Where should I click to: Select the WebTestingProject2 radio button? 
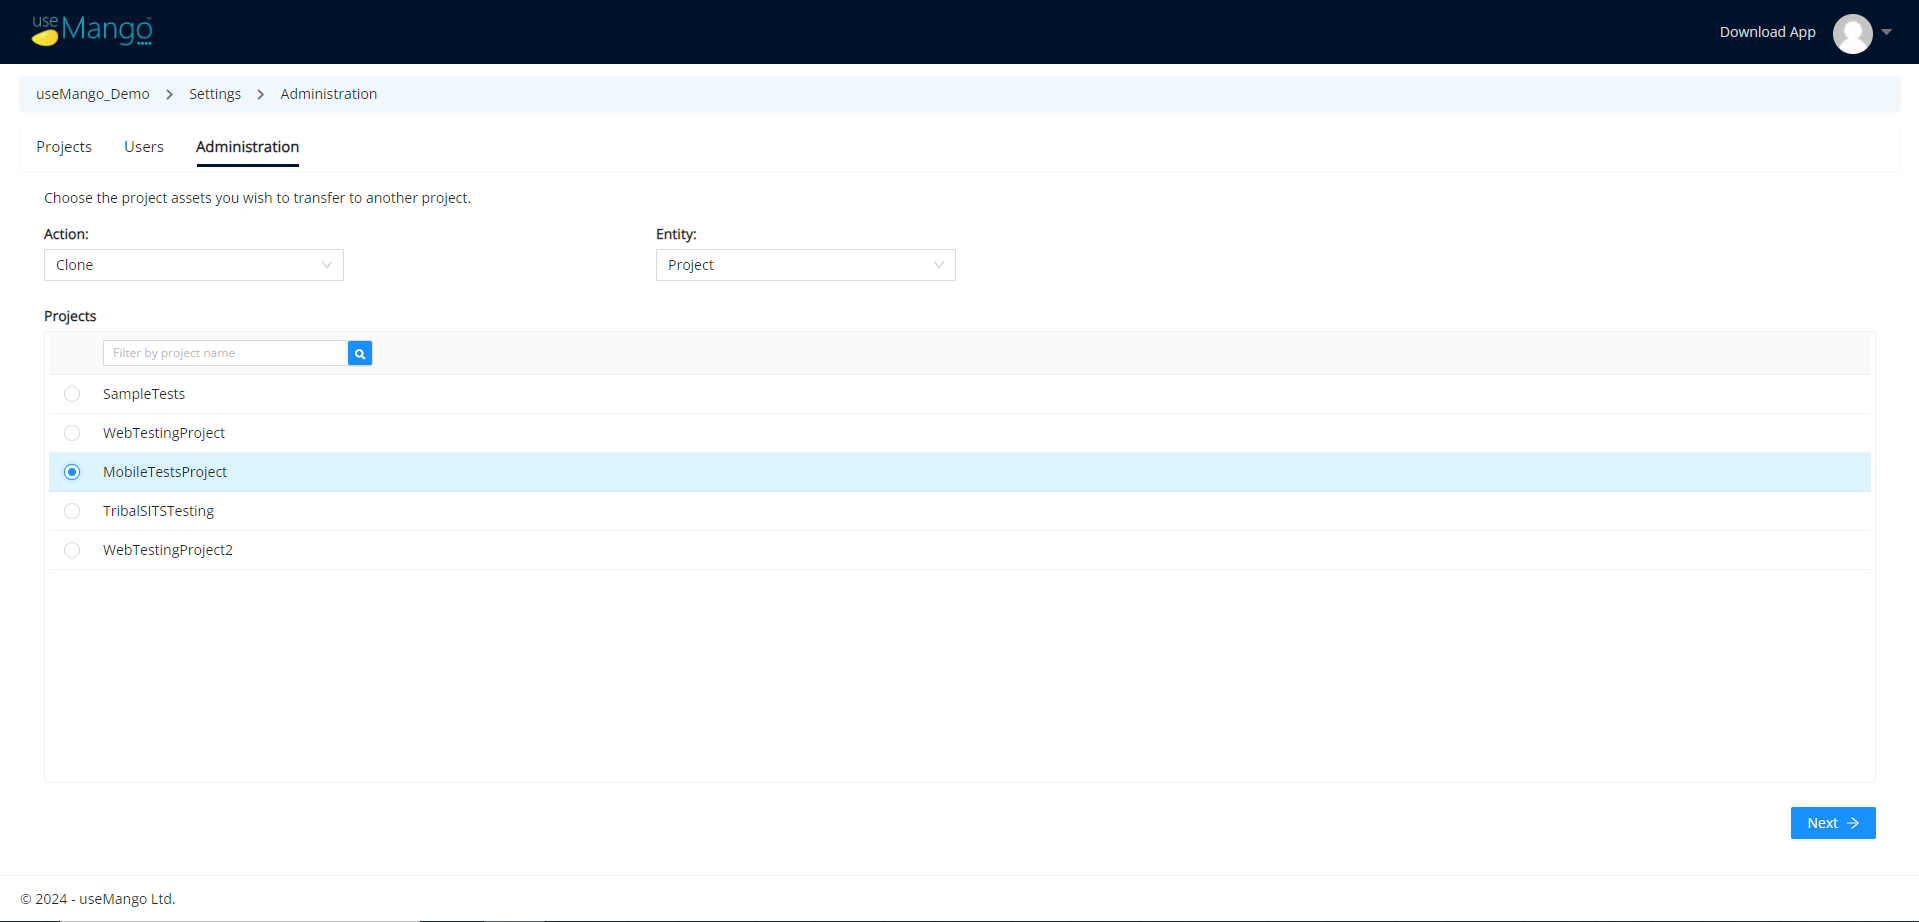pos(72,550)
